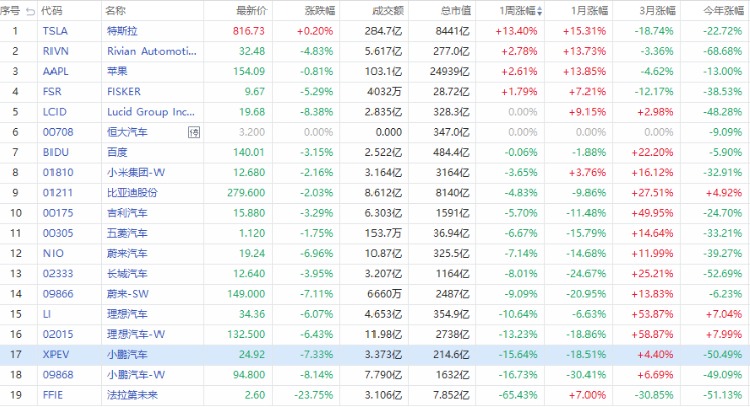Select the stock name 蔚来-SW
The image size is (750, 407).
tap(128, 294)
